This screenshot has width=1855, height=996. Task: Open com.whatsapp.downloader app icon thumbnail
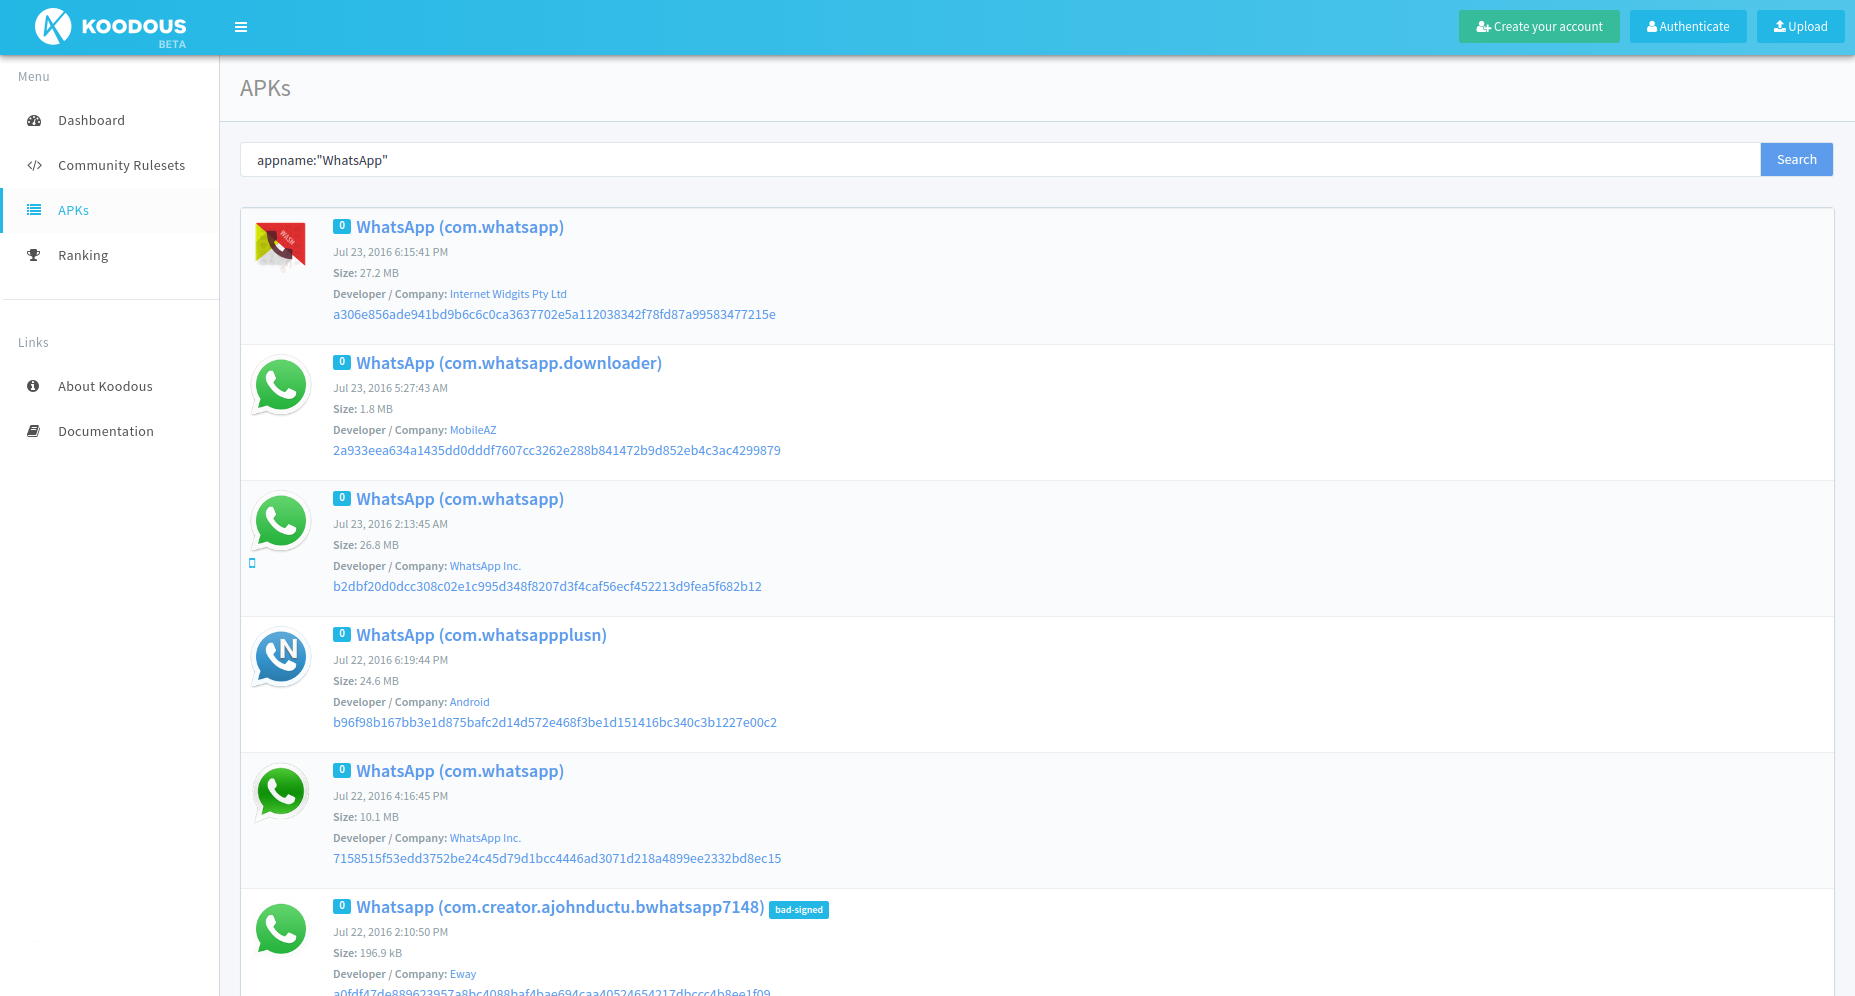281,385
